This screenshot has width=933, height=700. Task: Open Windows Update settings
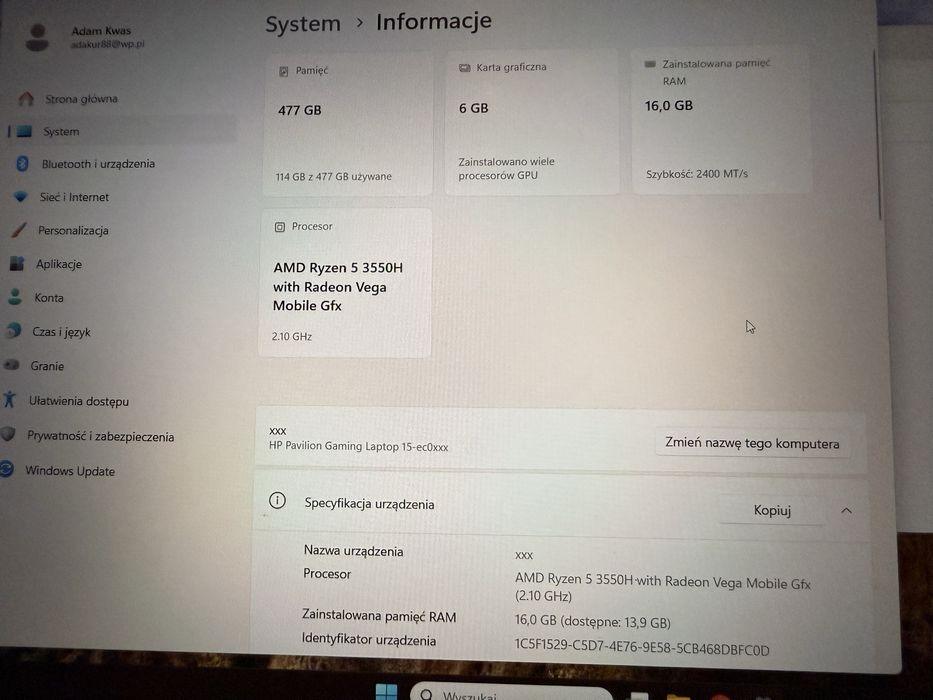70,471
